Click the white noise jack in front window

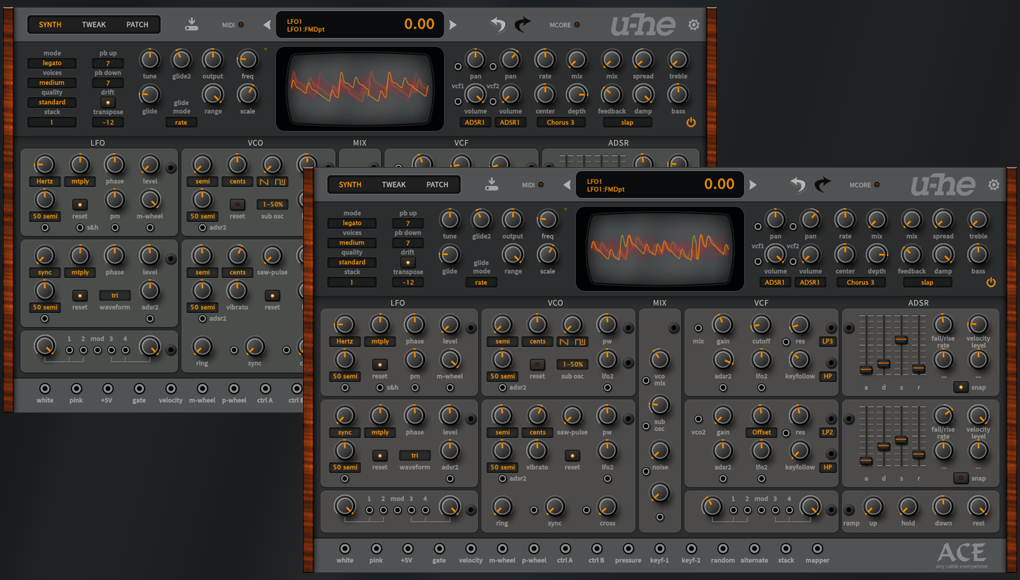345,549
